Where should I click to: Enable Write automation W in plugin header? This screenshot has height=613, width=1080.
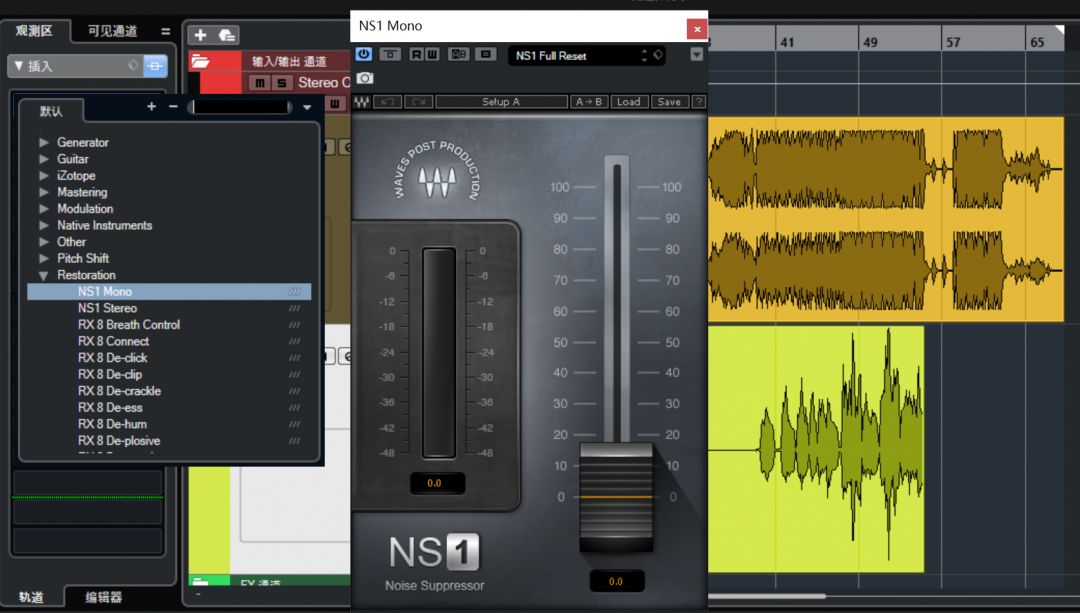pos(432,54)
